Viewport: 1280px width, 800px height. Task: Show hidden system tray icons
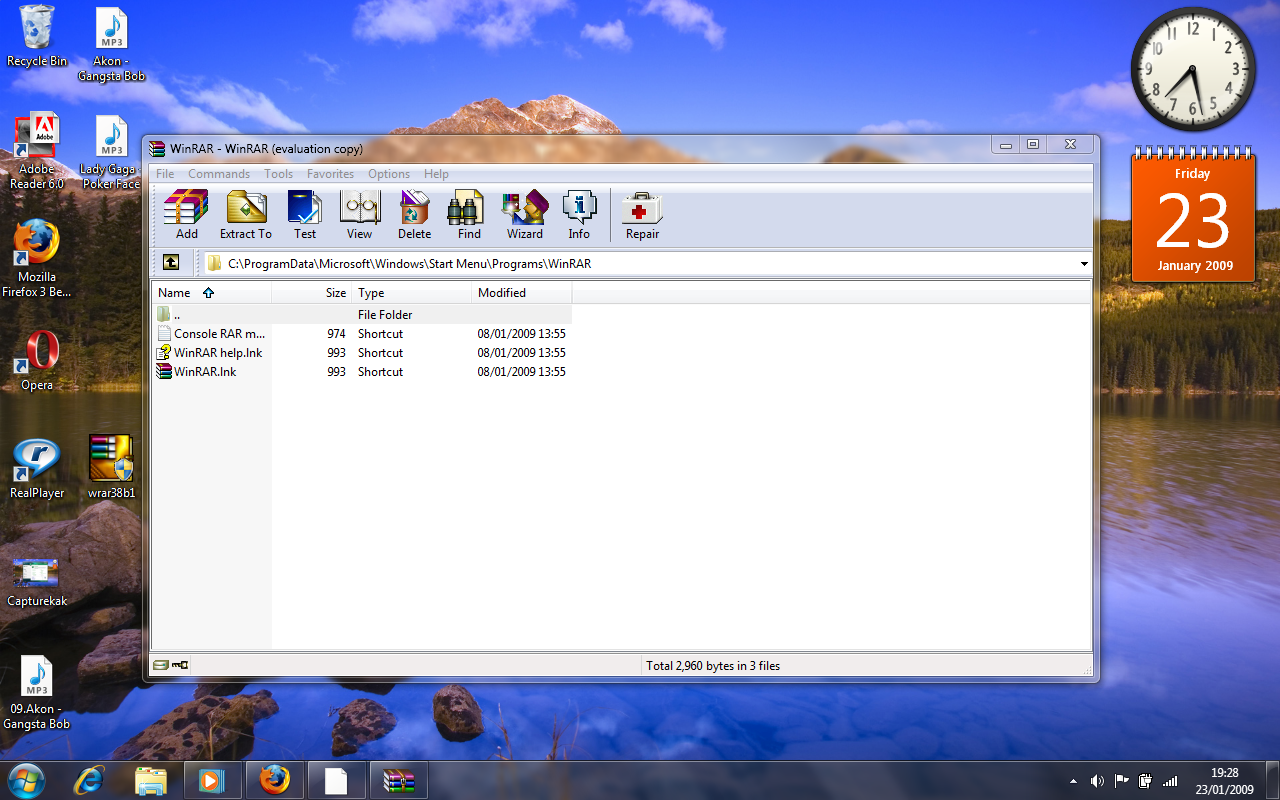click(1074, 781)
